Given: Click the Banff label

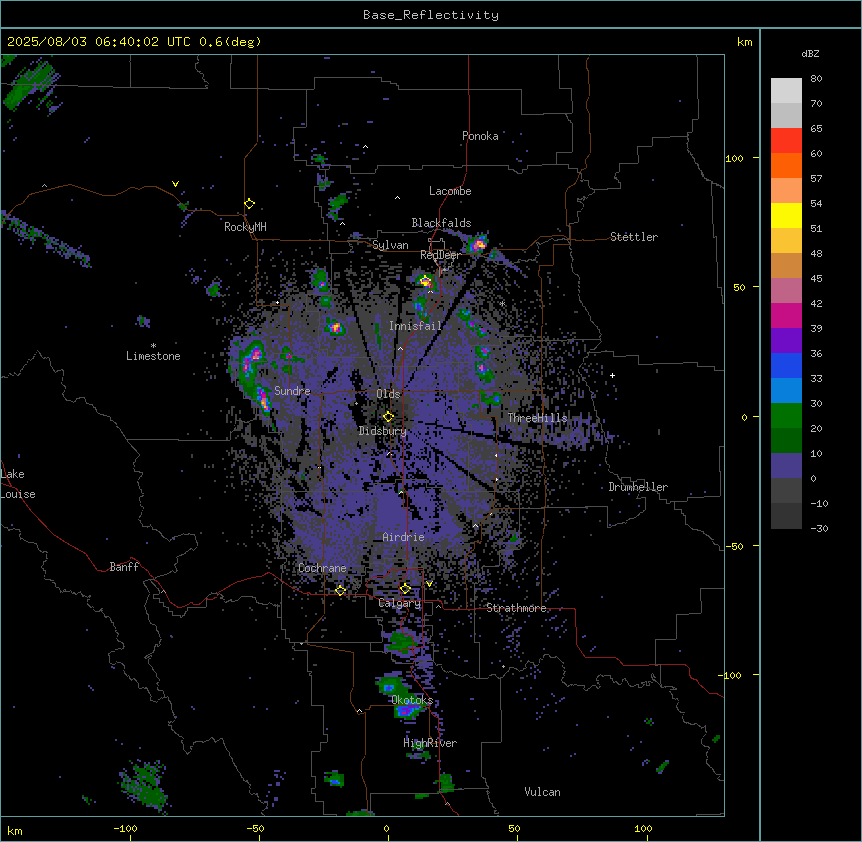Looking at the screenshot, I should tap(124, 567).
